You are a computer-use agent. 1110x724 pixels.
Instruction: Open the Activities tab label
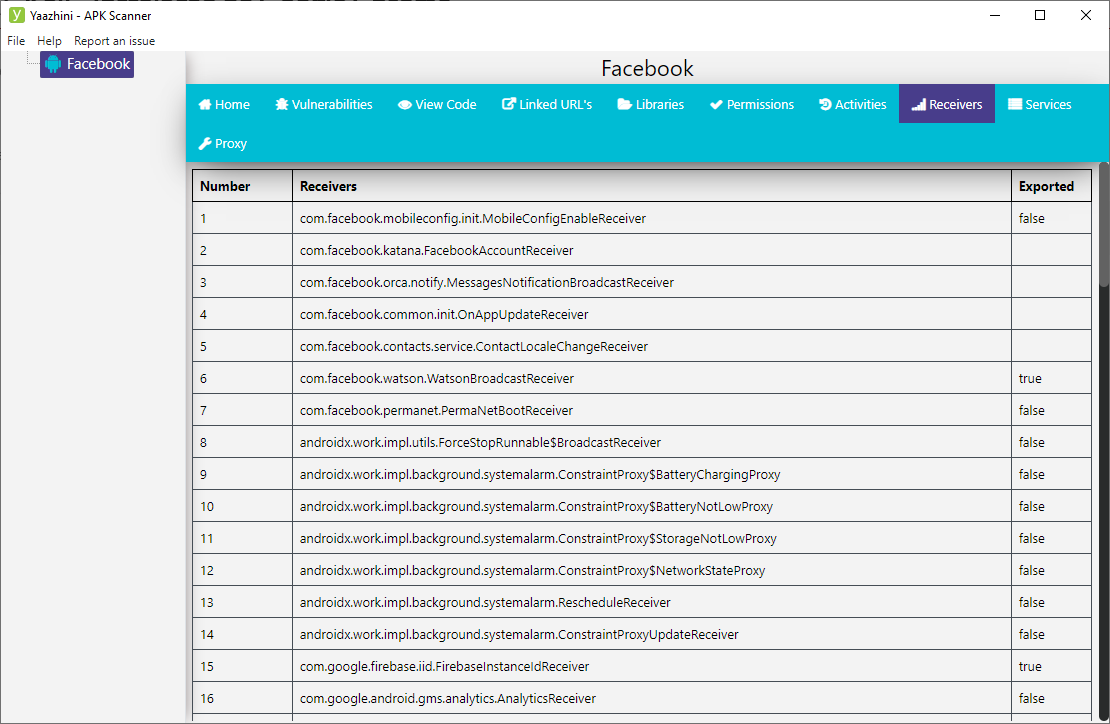click(x=861, y=105)
